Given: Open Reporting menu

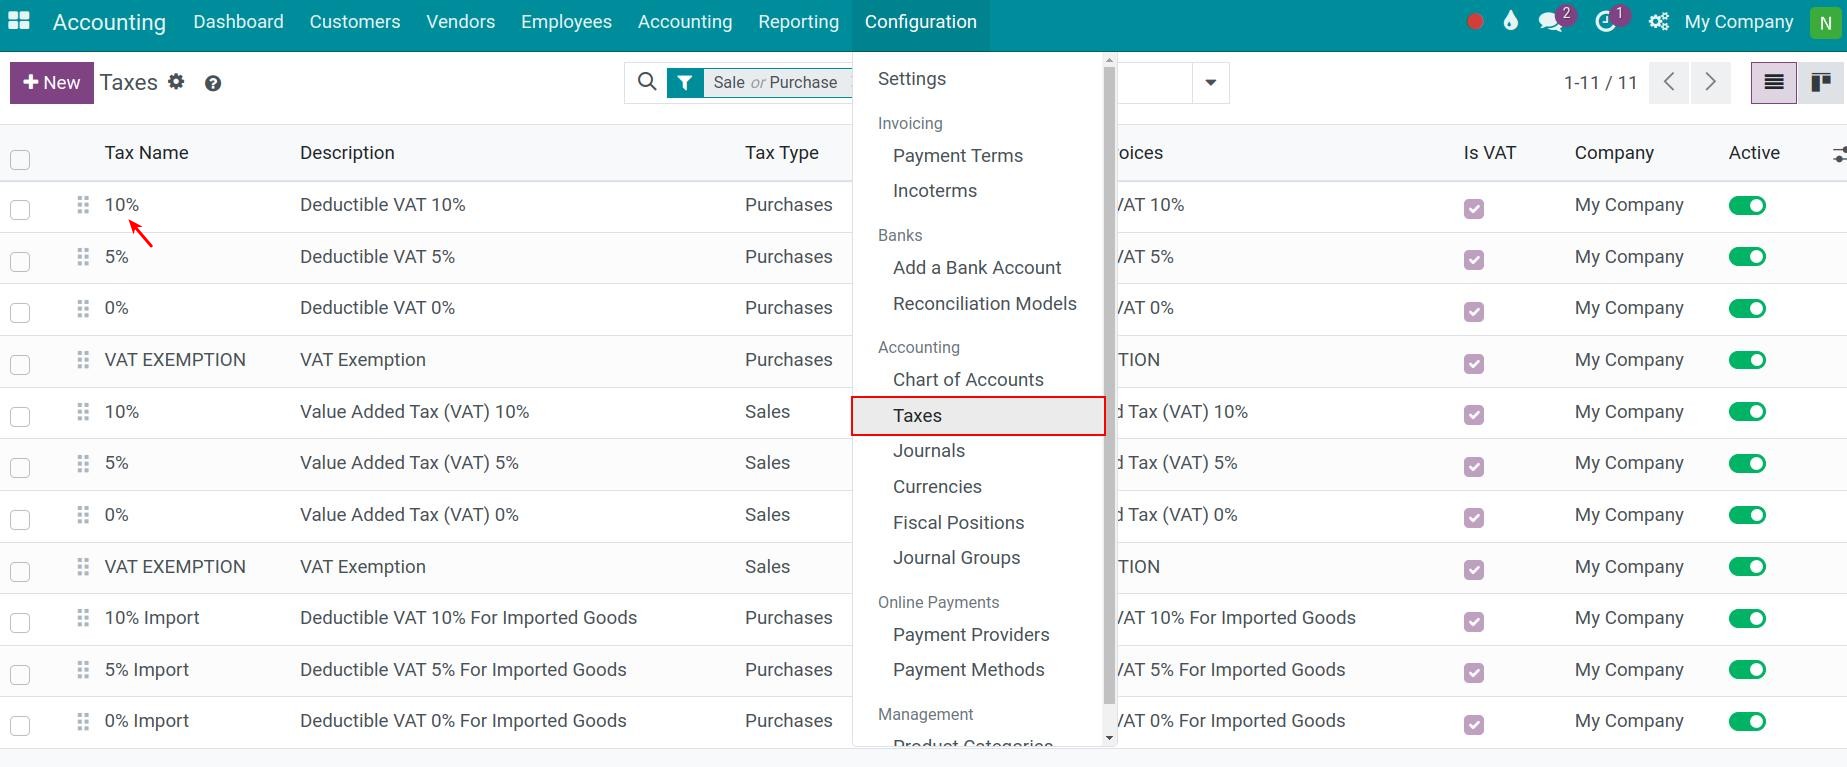Looking at the screenshot, I should point(798,21).
